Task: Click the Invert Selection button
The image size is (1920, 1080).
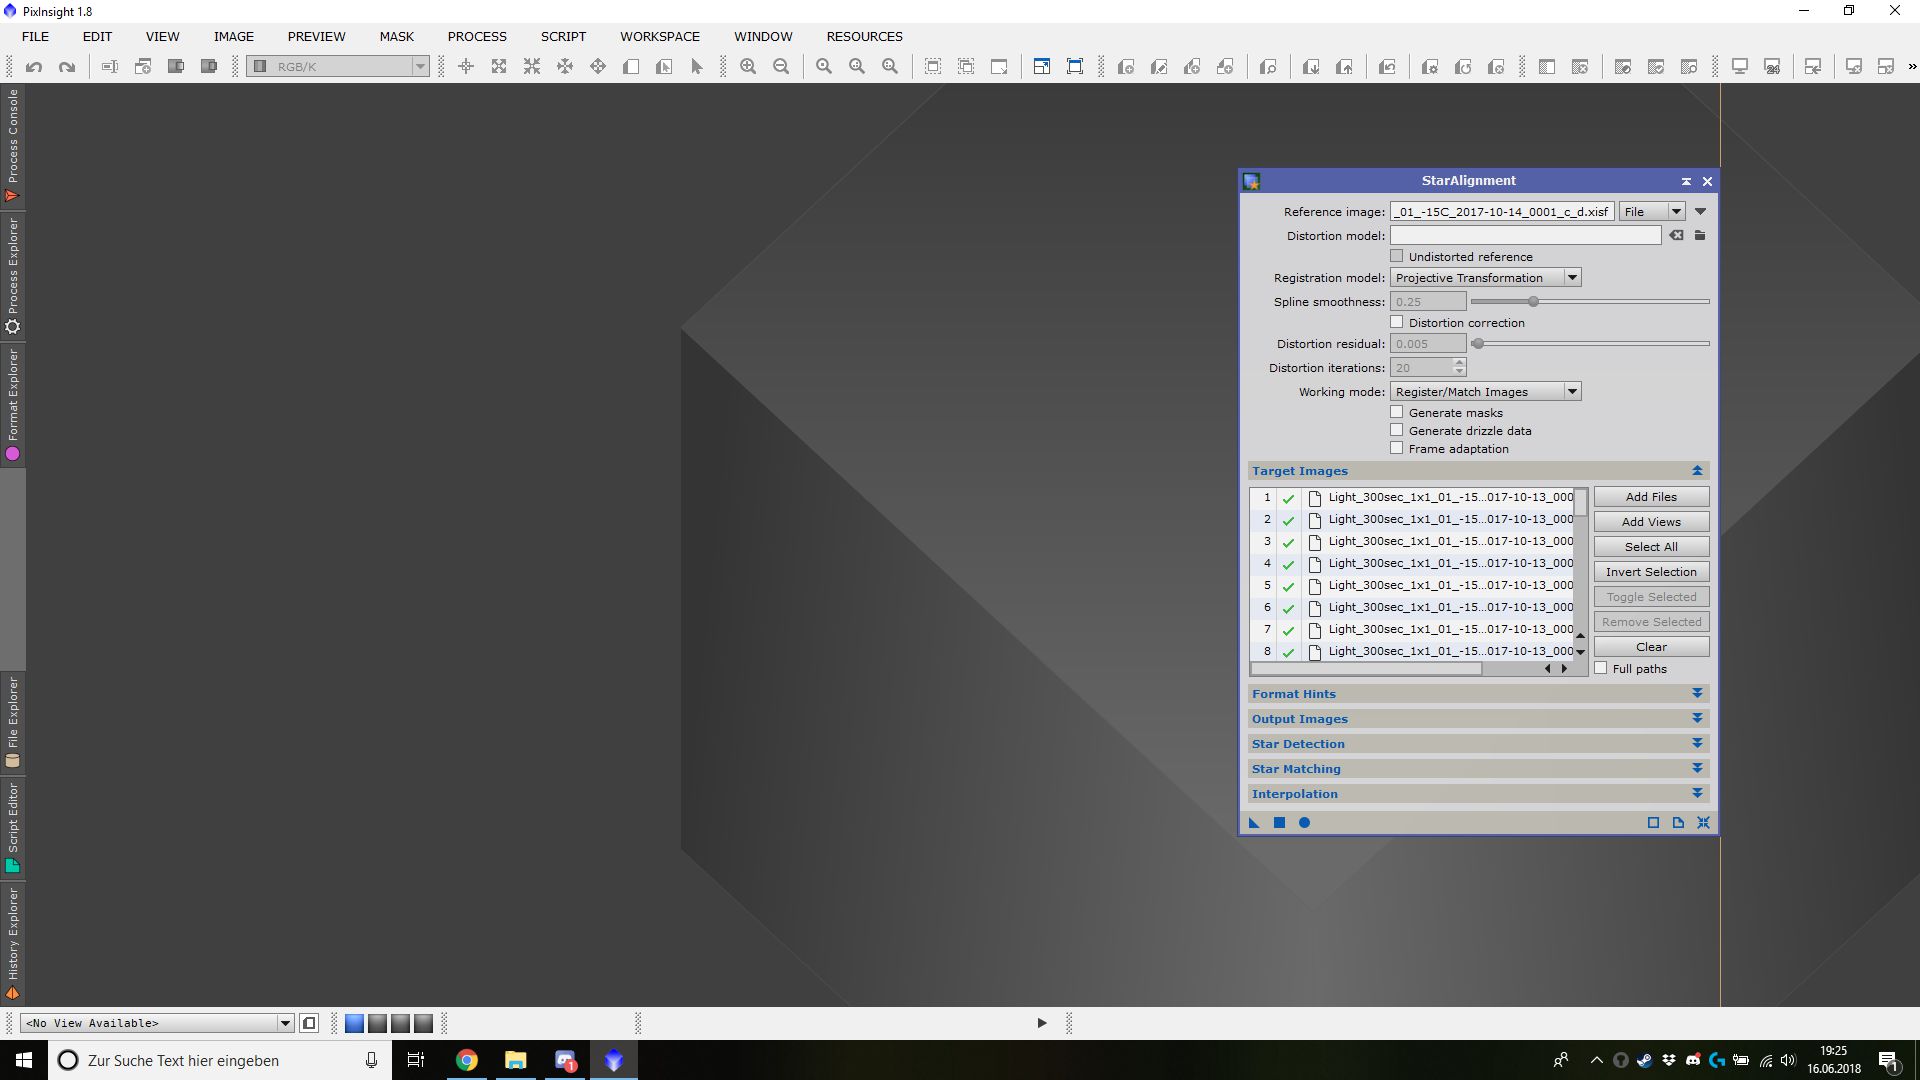Action: (1651, 572)
